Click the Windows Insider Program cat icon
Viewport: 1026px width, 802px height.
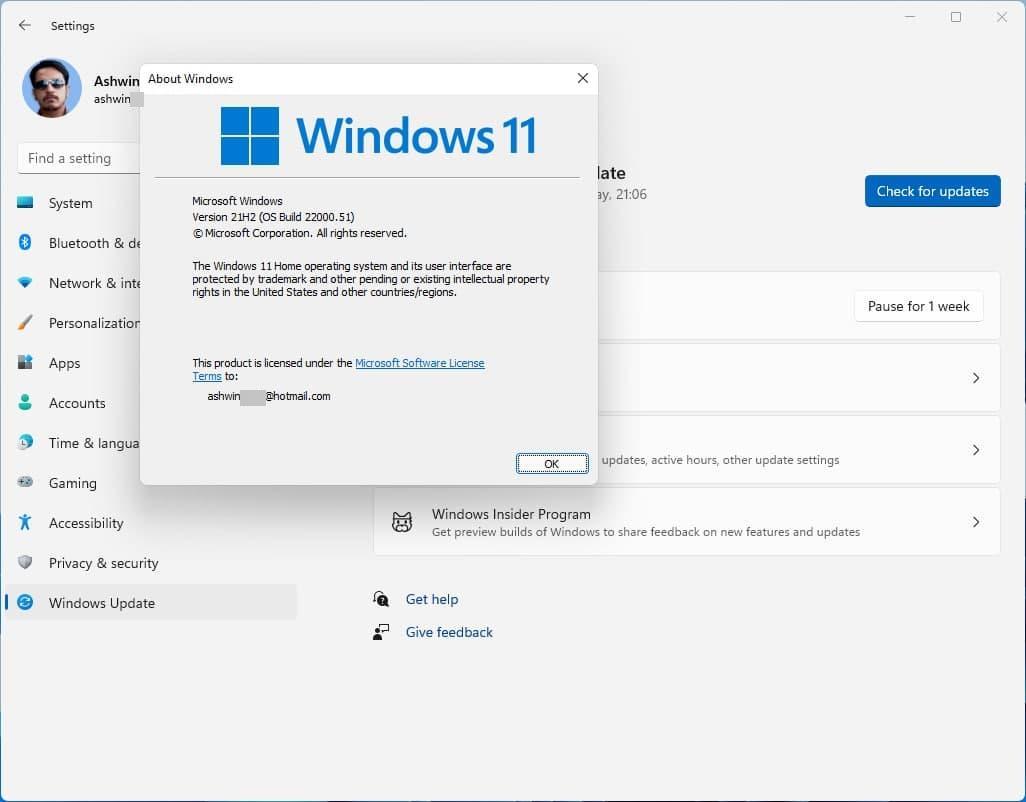click(x=402, y=522)
